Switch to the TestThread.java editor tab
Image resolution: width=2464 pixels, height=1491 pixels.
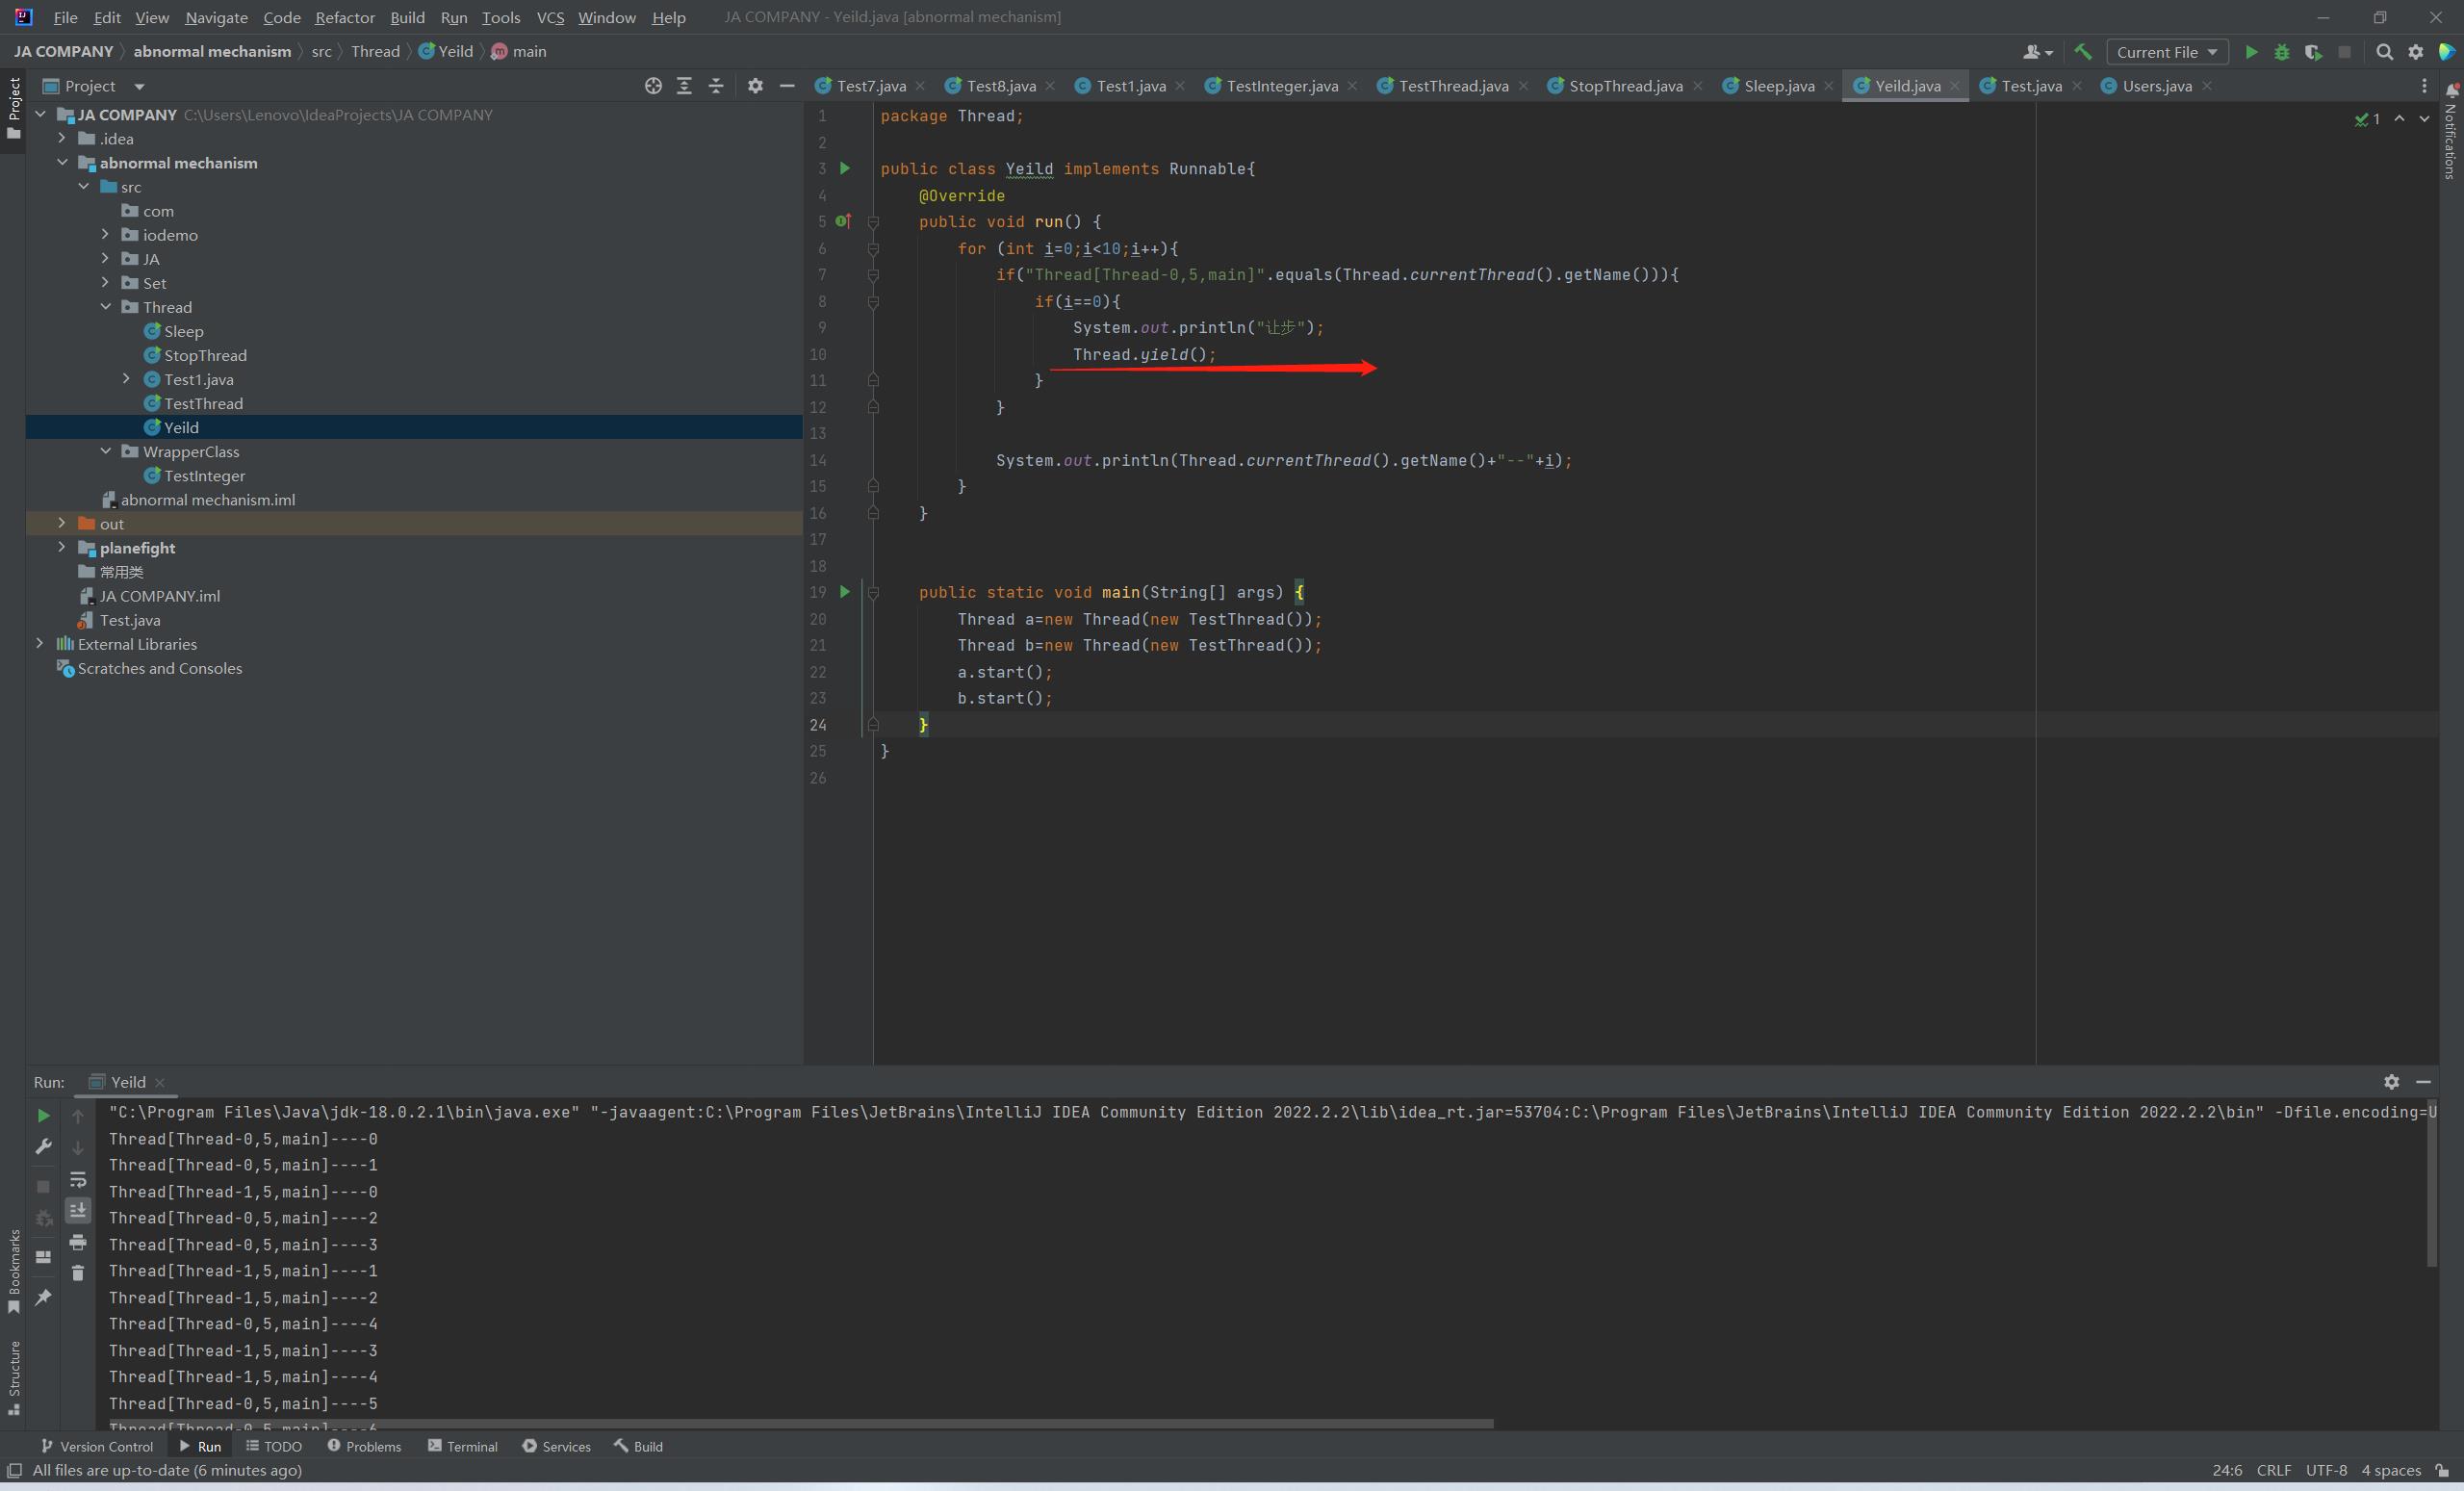point(1452,86)
